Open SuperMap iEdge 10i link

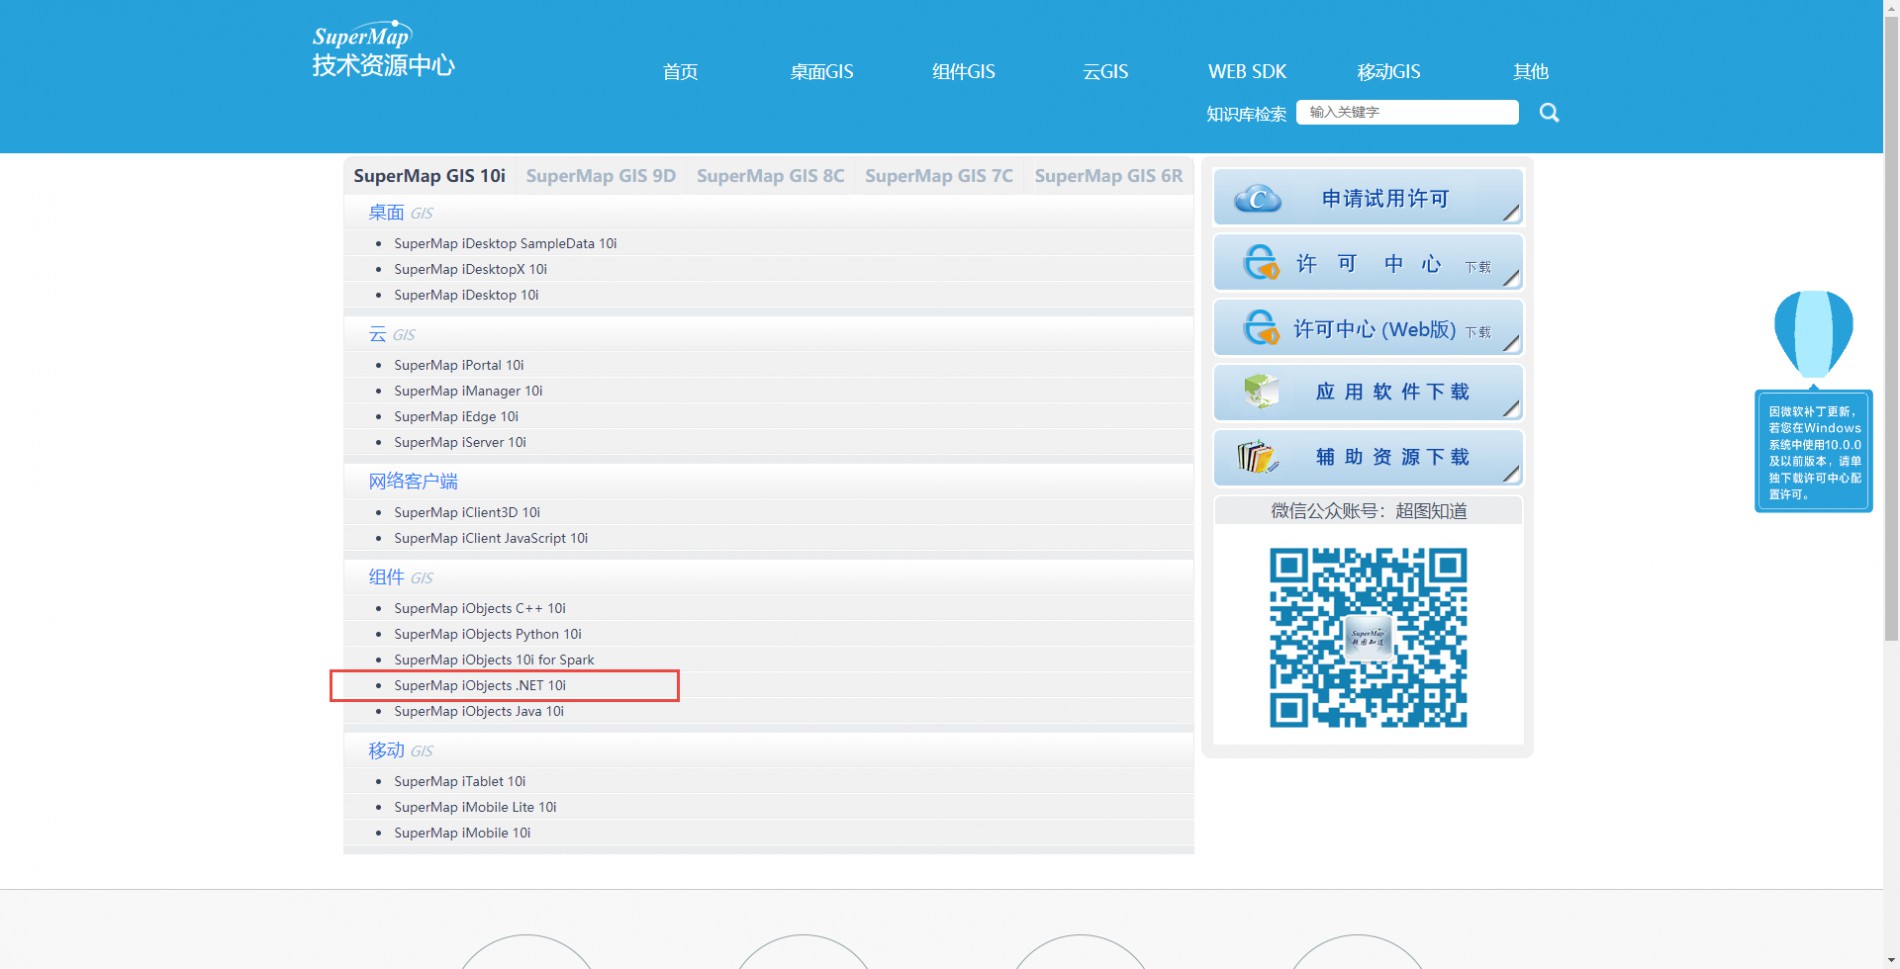point(456,417)
